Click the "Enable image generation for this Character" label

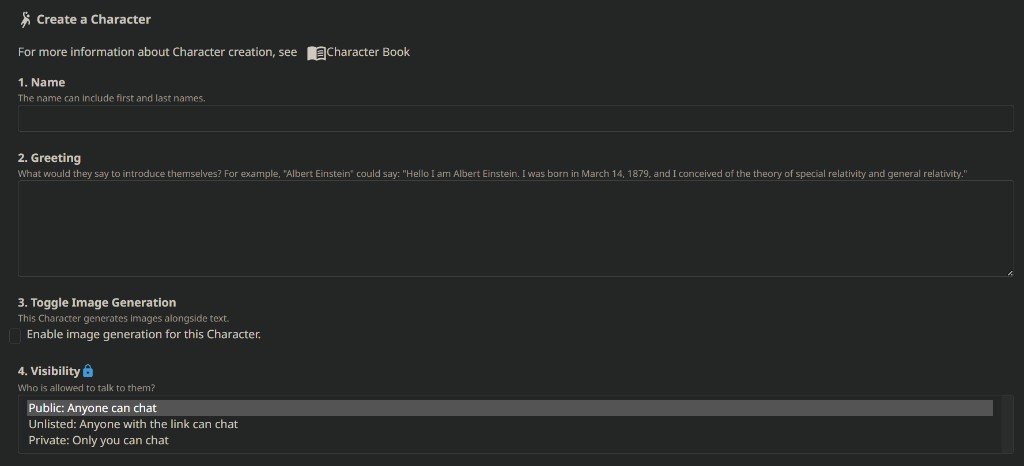[143, 334]
